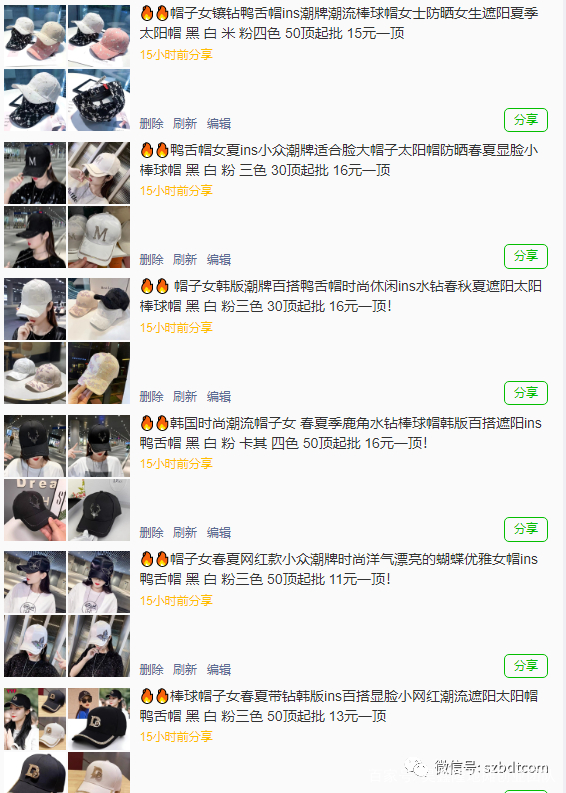Click 刷新 under the 鹿角水钻 listing
Screen dimensions: 566x793
[x=185, y=532]
